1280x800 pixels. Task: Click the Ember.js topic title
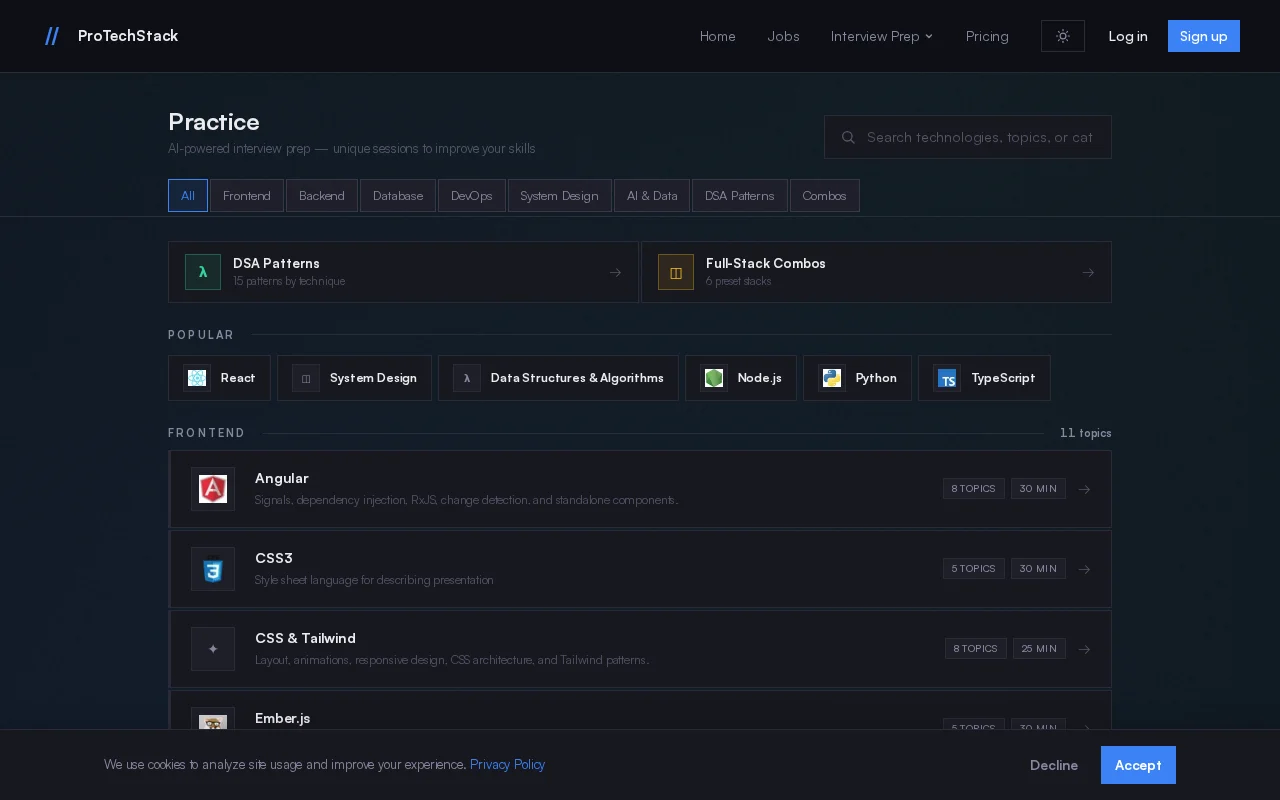[x=283, y=718]
